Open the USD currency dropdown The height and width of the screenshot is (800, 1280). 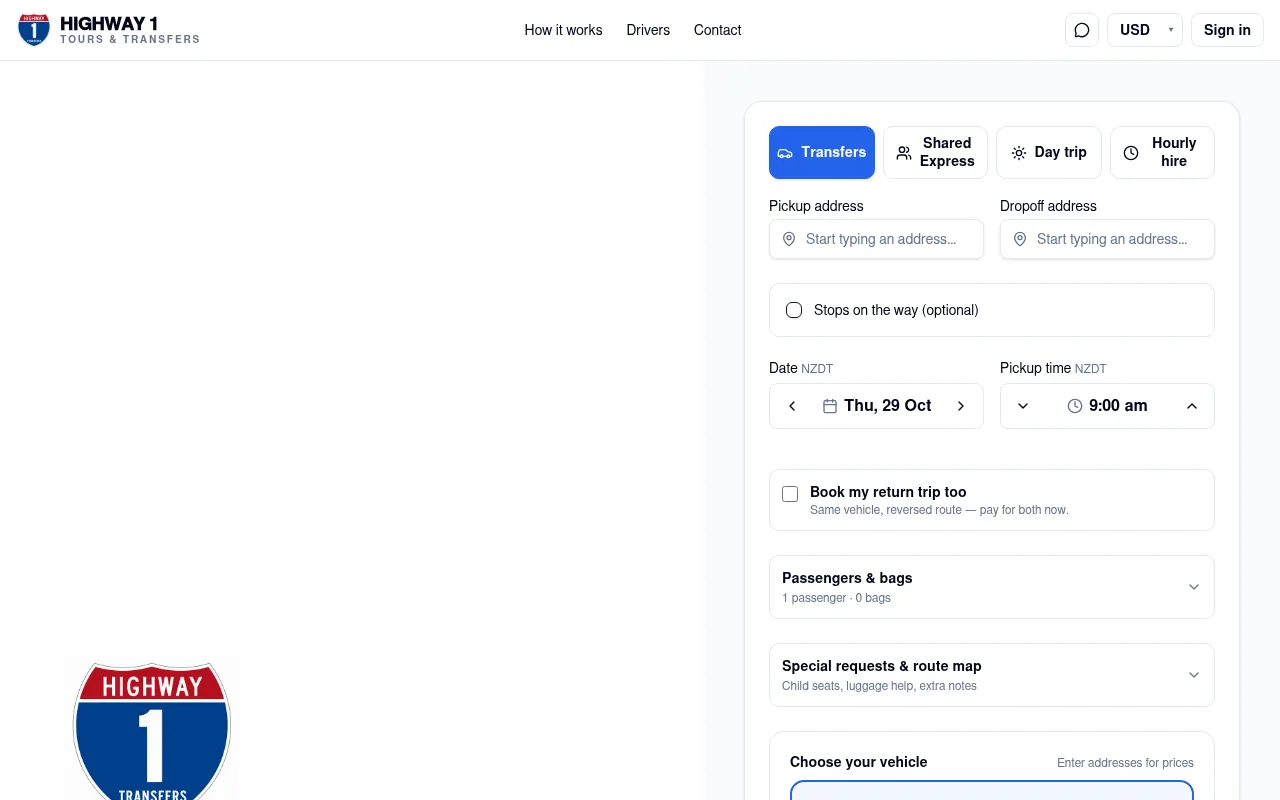pyautogui.click(x=1145, y=30)
